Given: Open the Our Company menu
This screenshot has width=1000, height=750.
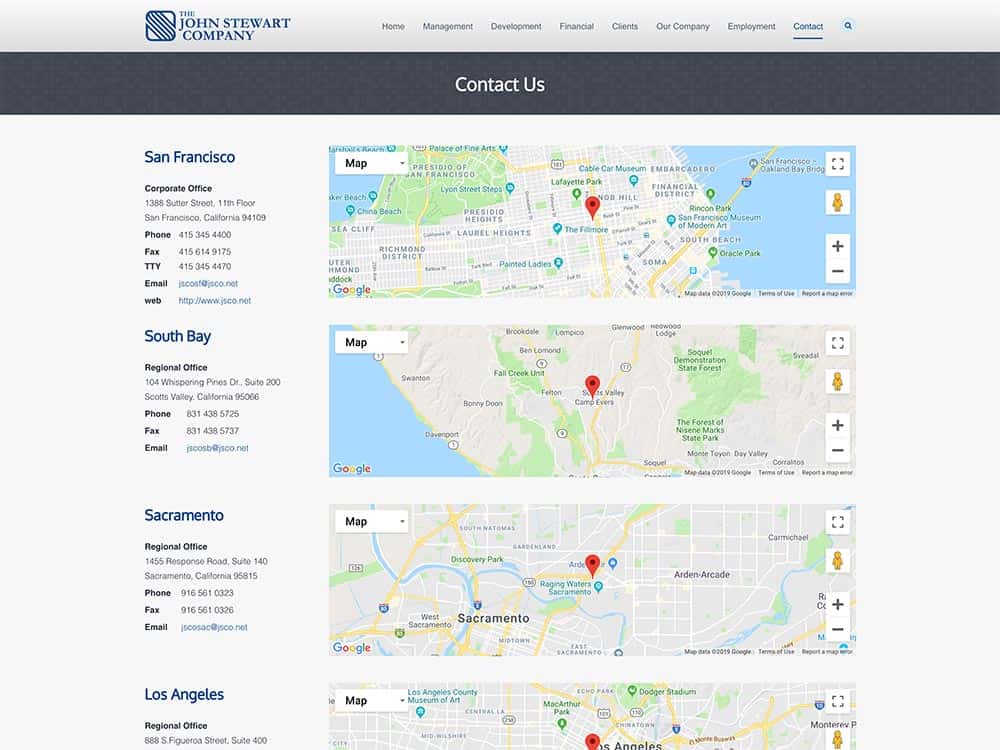Looking at the screenshot, I should [x=683, y=26].
